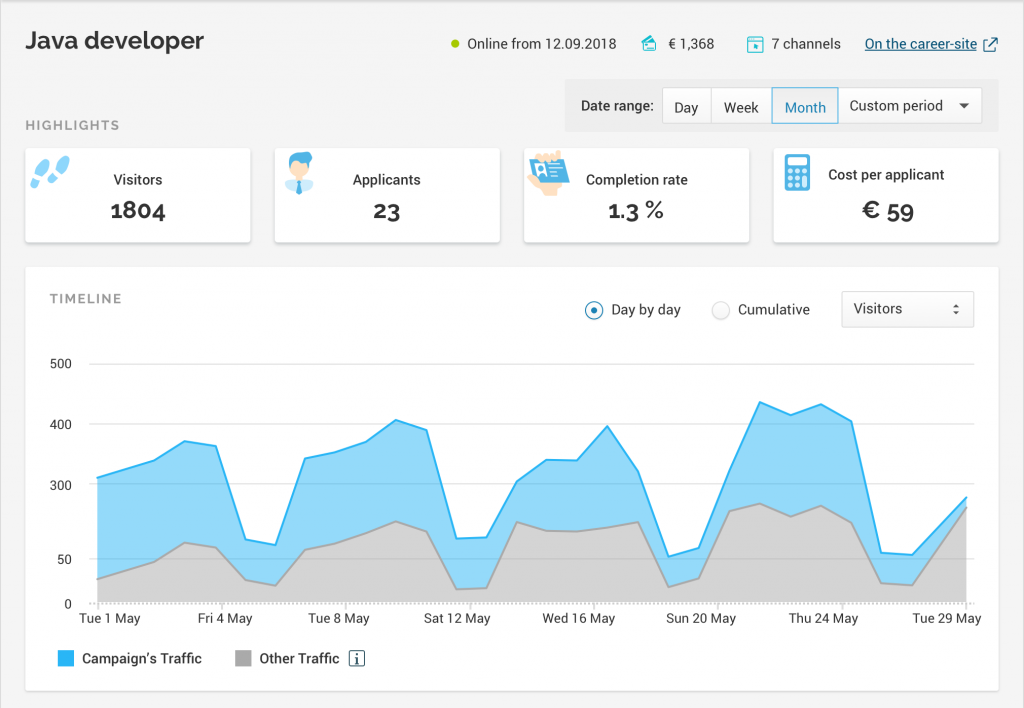
Task: Open the external link icon
Action: click(x=991, y=44)
